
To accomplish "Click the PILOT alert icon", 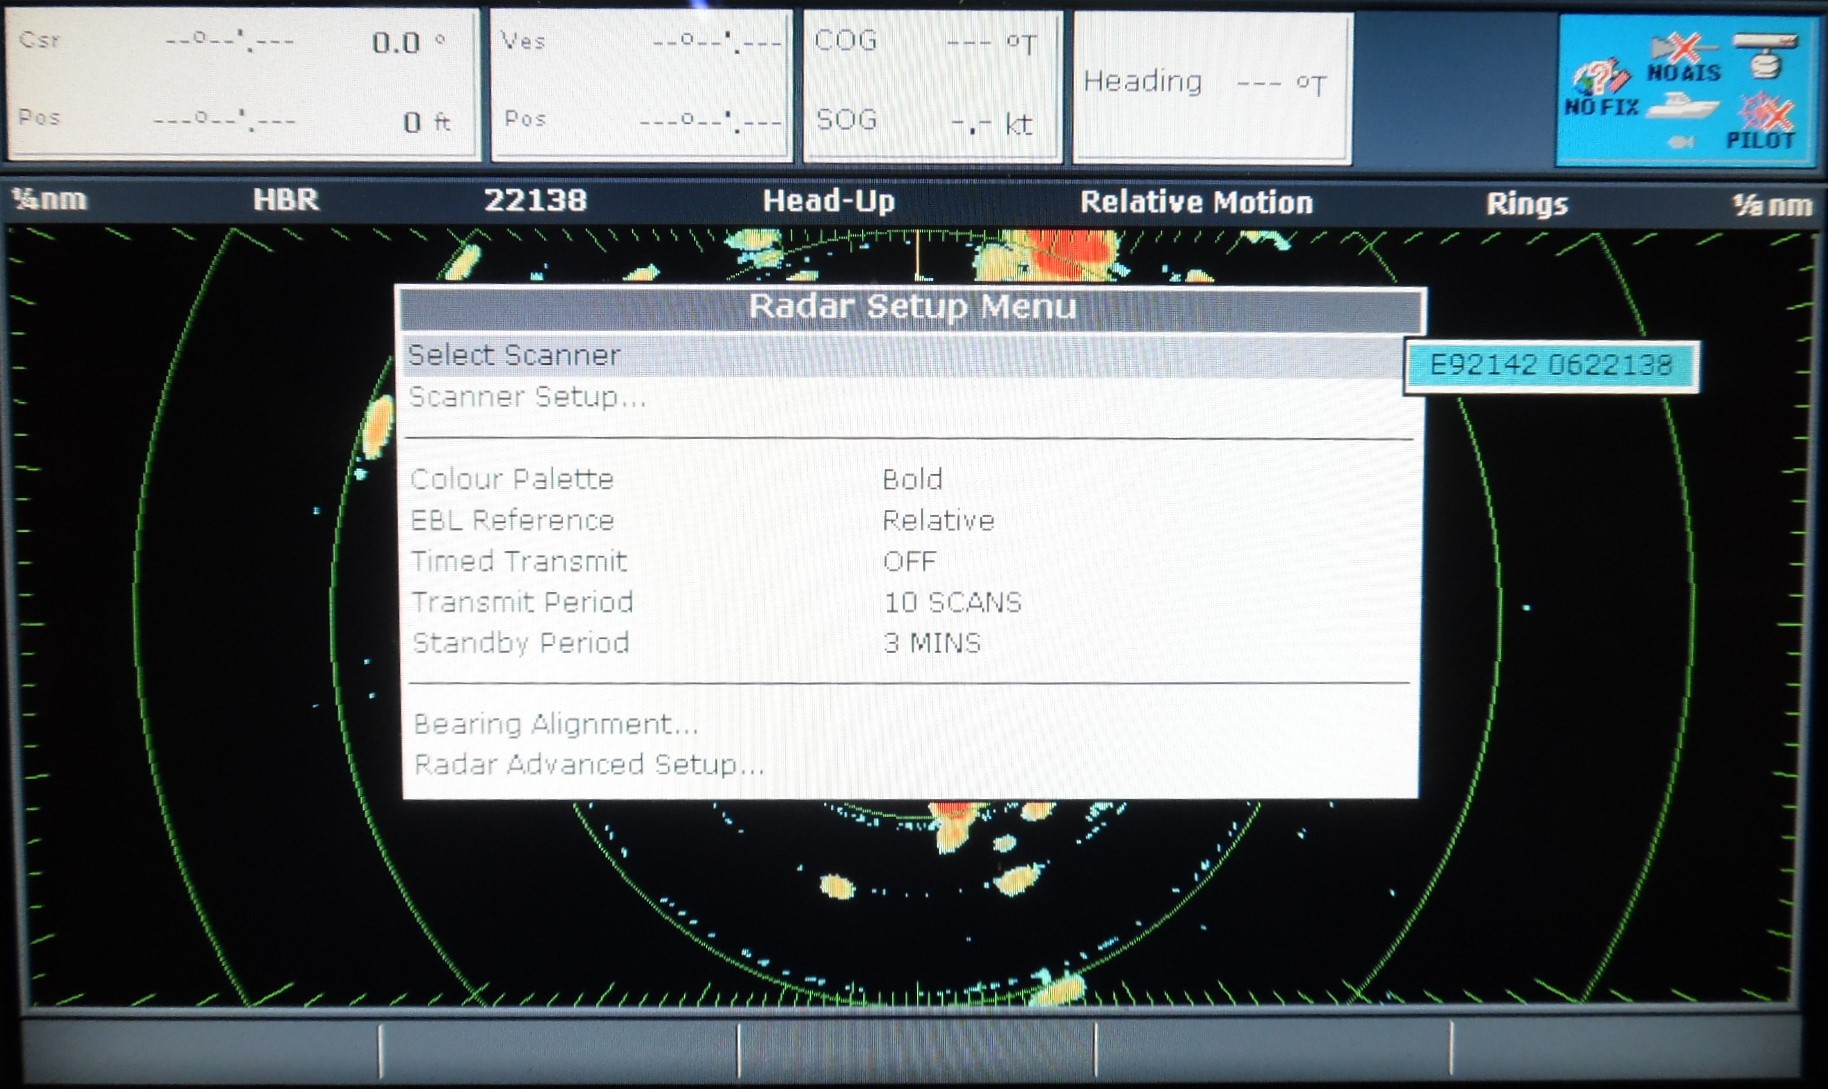I will coord(1766,120).
